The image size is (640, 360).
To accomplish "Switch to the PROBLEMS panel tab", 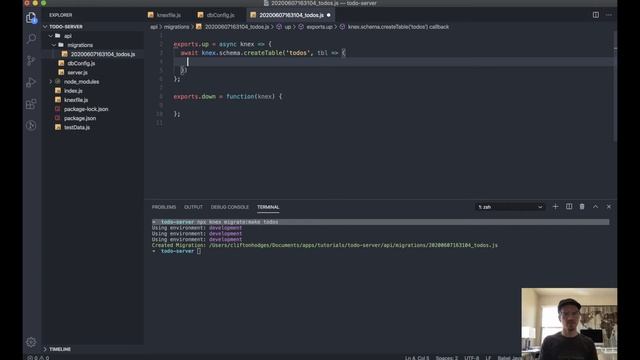I will (164, 207).
